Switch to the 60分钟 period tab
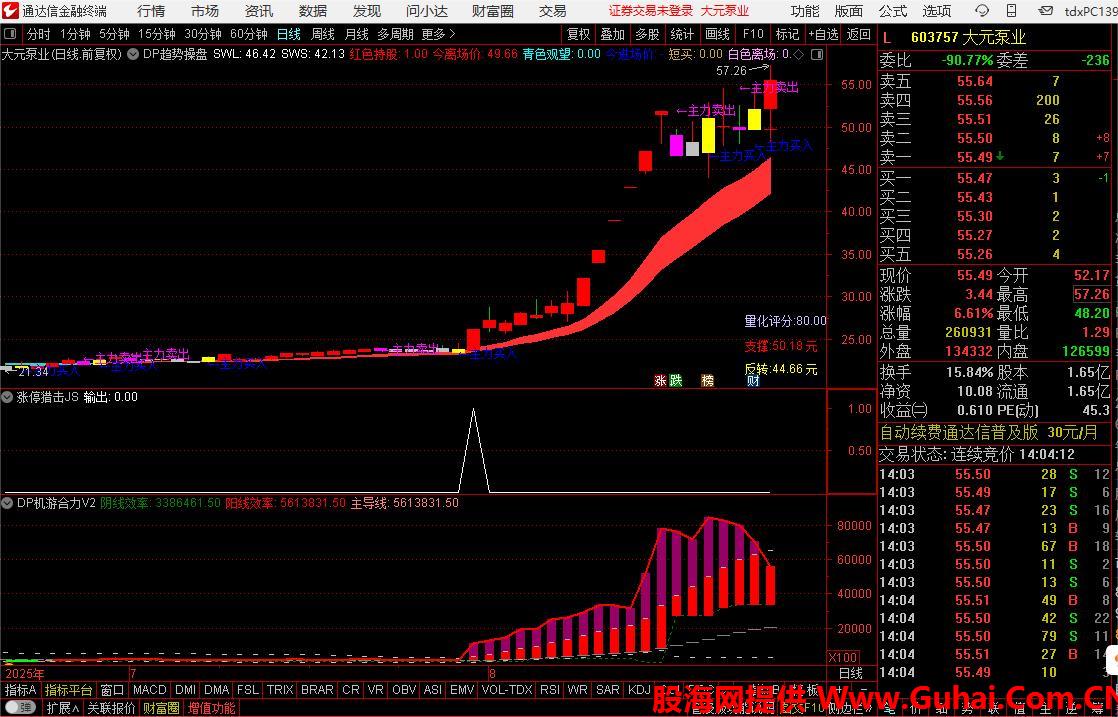 coord(249,33)
